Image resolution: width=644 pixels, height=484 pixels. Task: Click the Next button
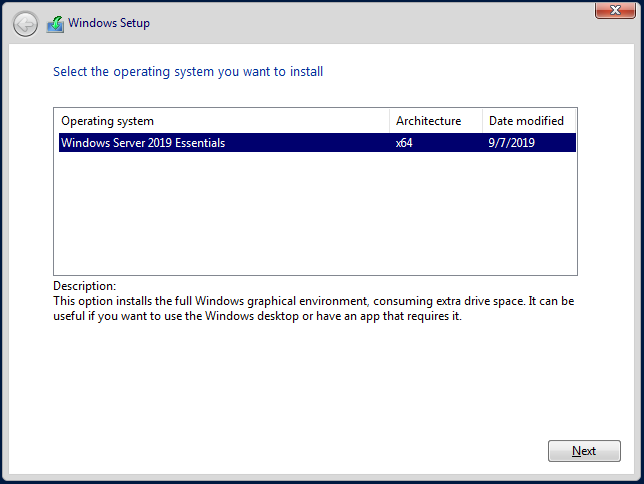pyautogui.click(x=584, y=451)
